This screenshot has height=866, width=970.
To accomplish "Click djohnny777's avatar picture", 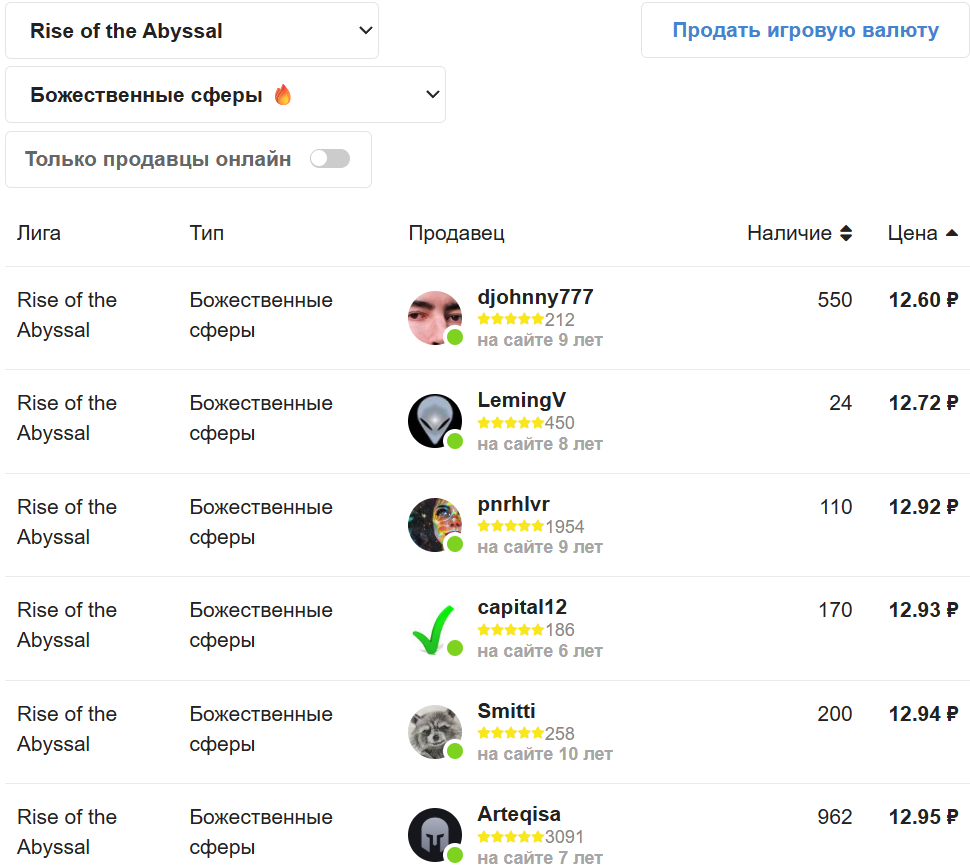I will (x=434, y=318).
